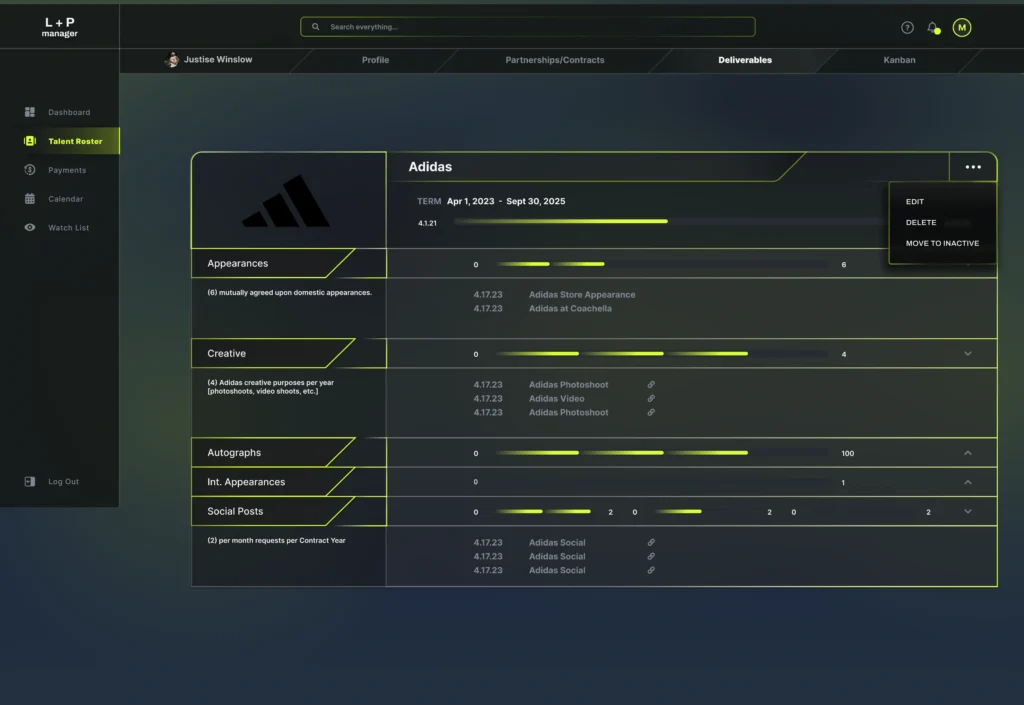
Task: Click the Log Out icon
Action: pyautogui.click(x=29, y=482)
